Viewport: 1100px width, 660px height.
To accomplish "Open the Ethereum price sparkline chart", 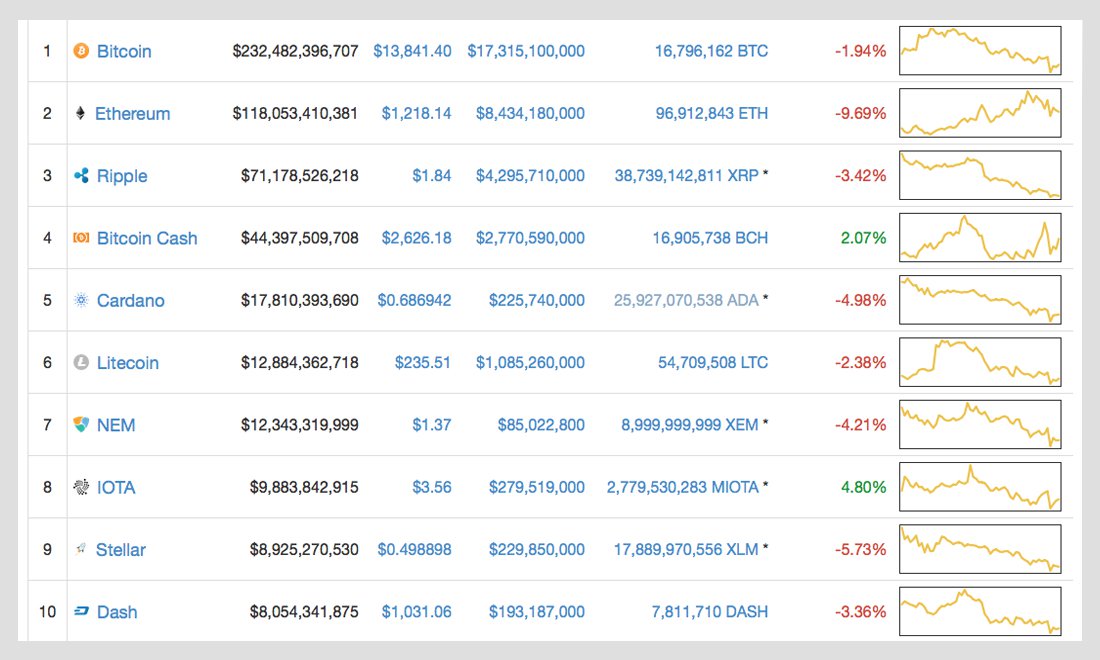I will pyautogui.click(x=980, y=113).
